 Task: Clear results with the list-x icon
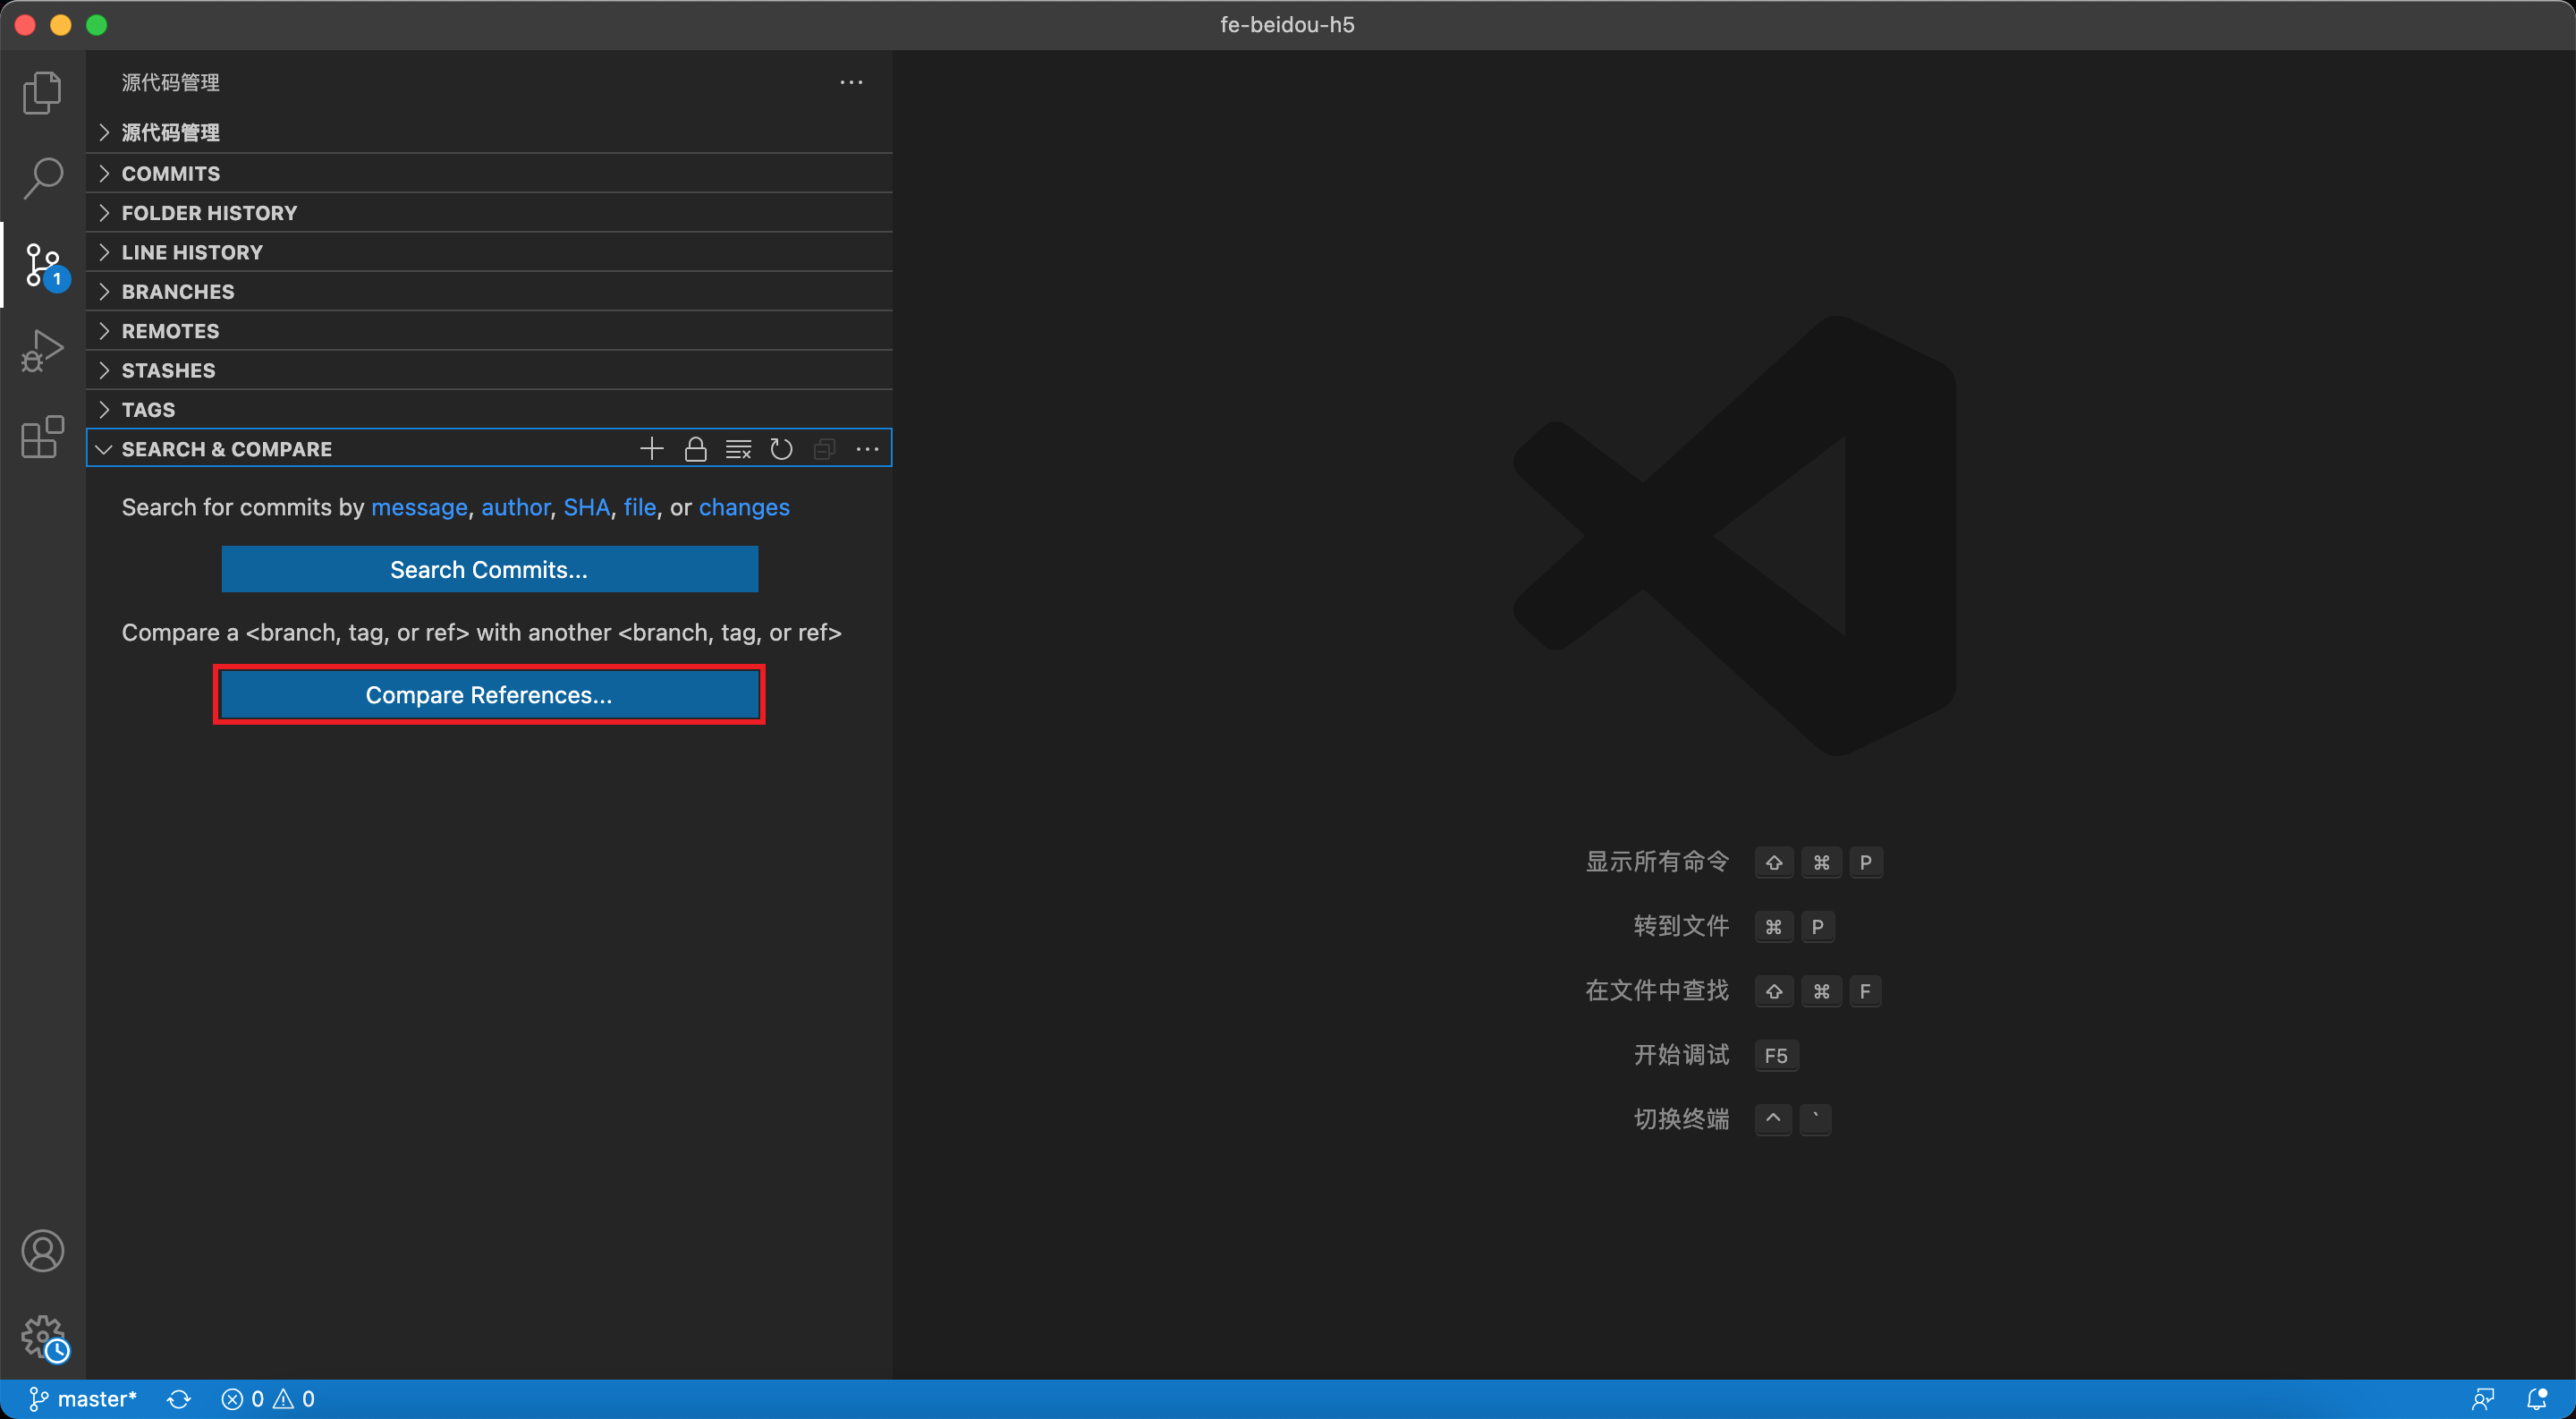point(738,448)
